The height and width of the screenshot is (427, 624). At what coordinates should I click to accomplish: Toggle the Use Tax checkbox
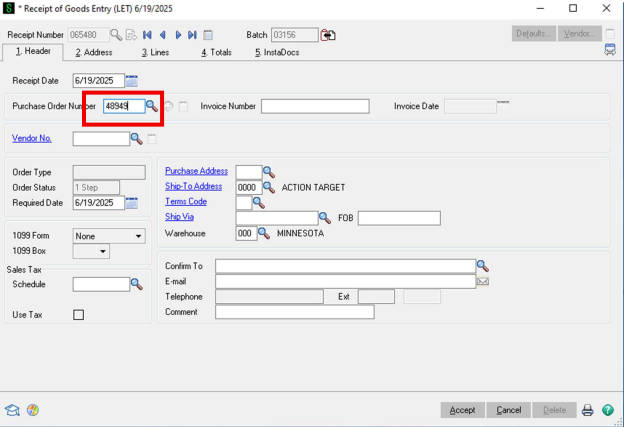pyautogui.click(x=79, y=315)
